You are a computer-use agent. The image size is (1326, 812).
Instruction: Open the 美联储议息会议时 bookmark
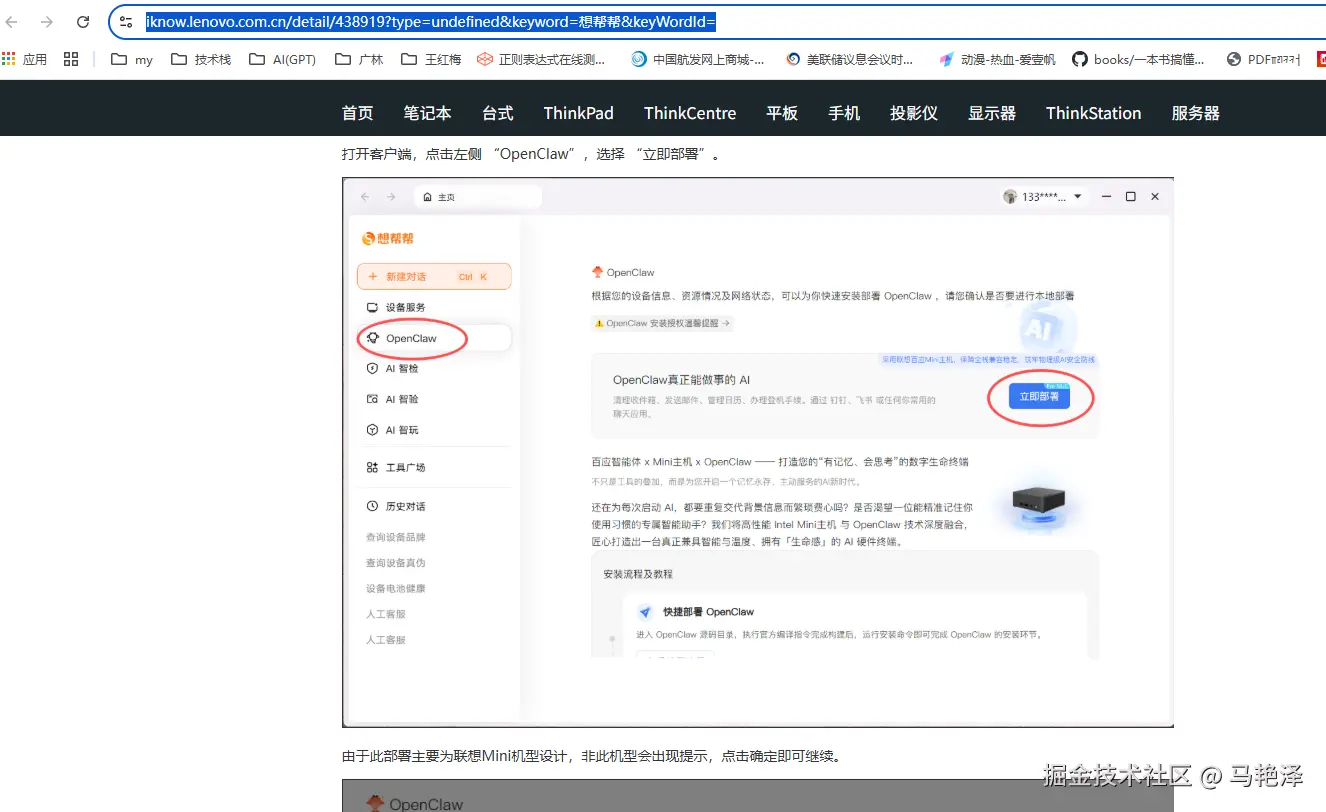point(850,59)
